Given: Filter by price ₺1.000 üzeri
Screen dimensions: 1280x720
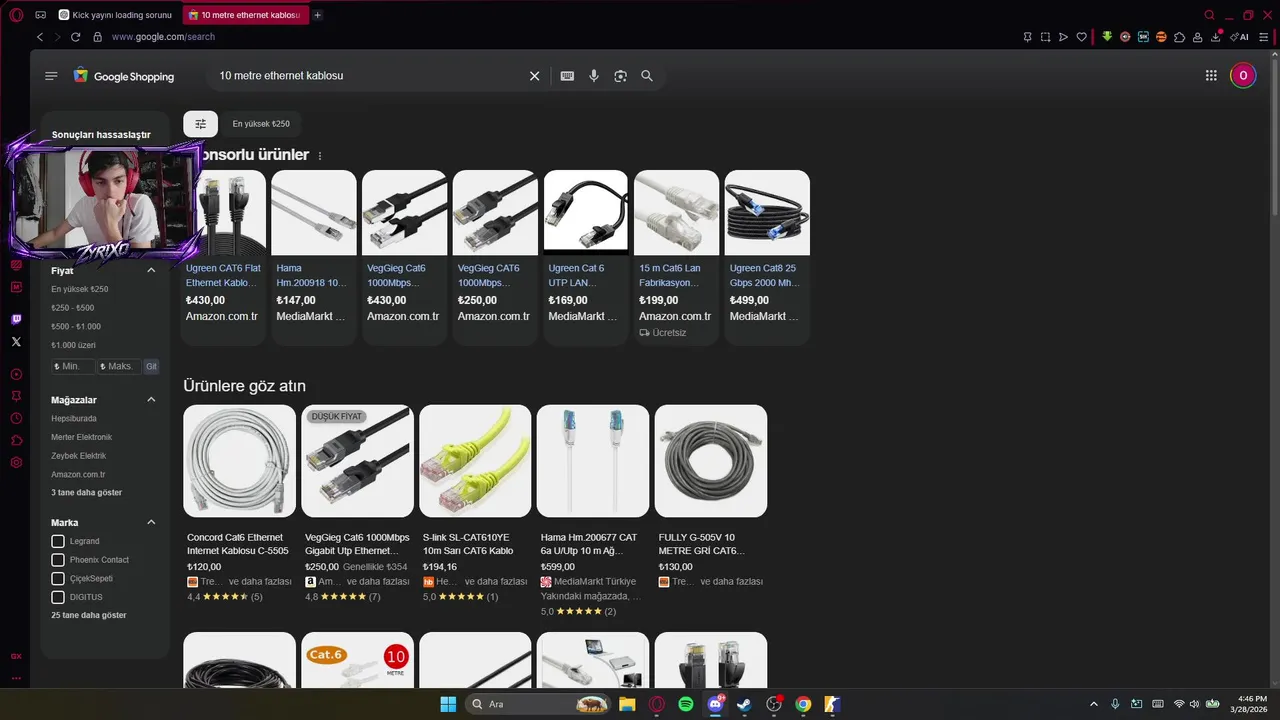Looking at the screenshot, I should (x=74, y=346).
